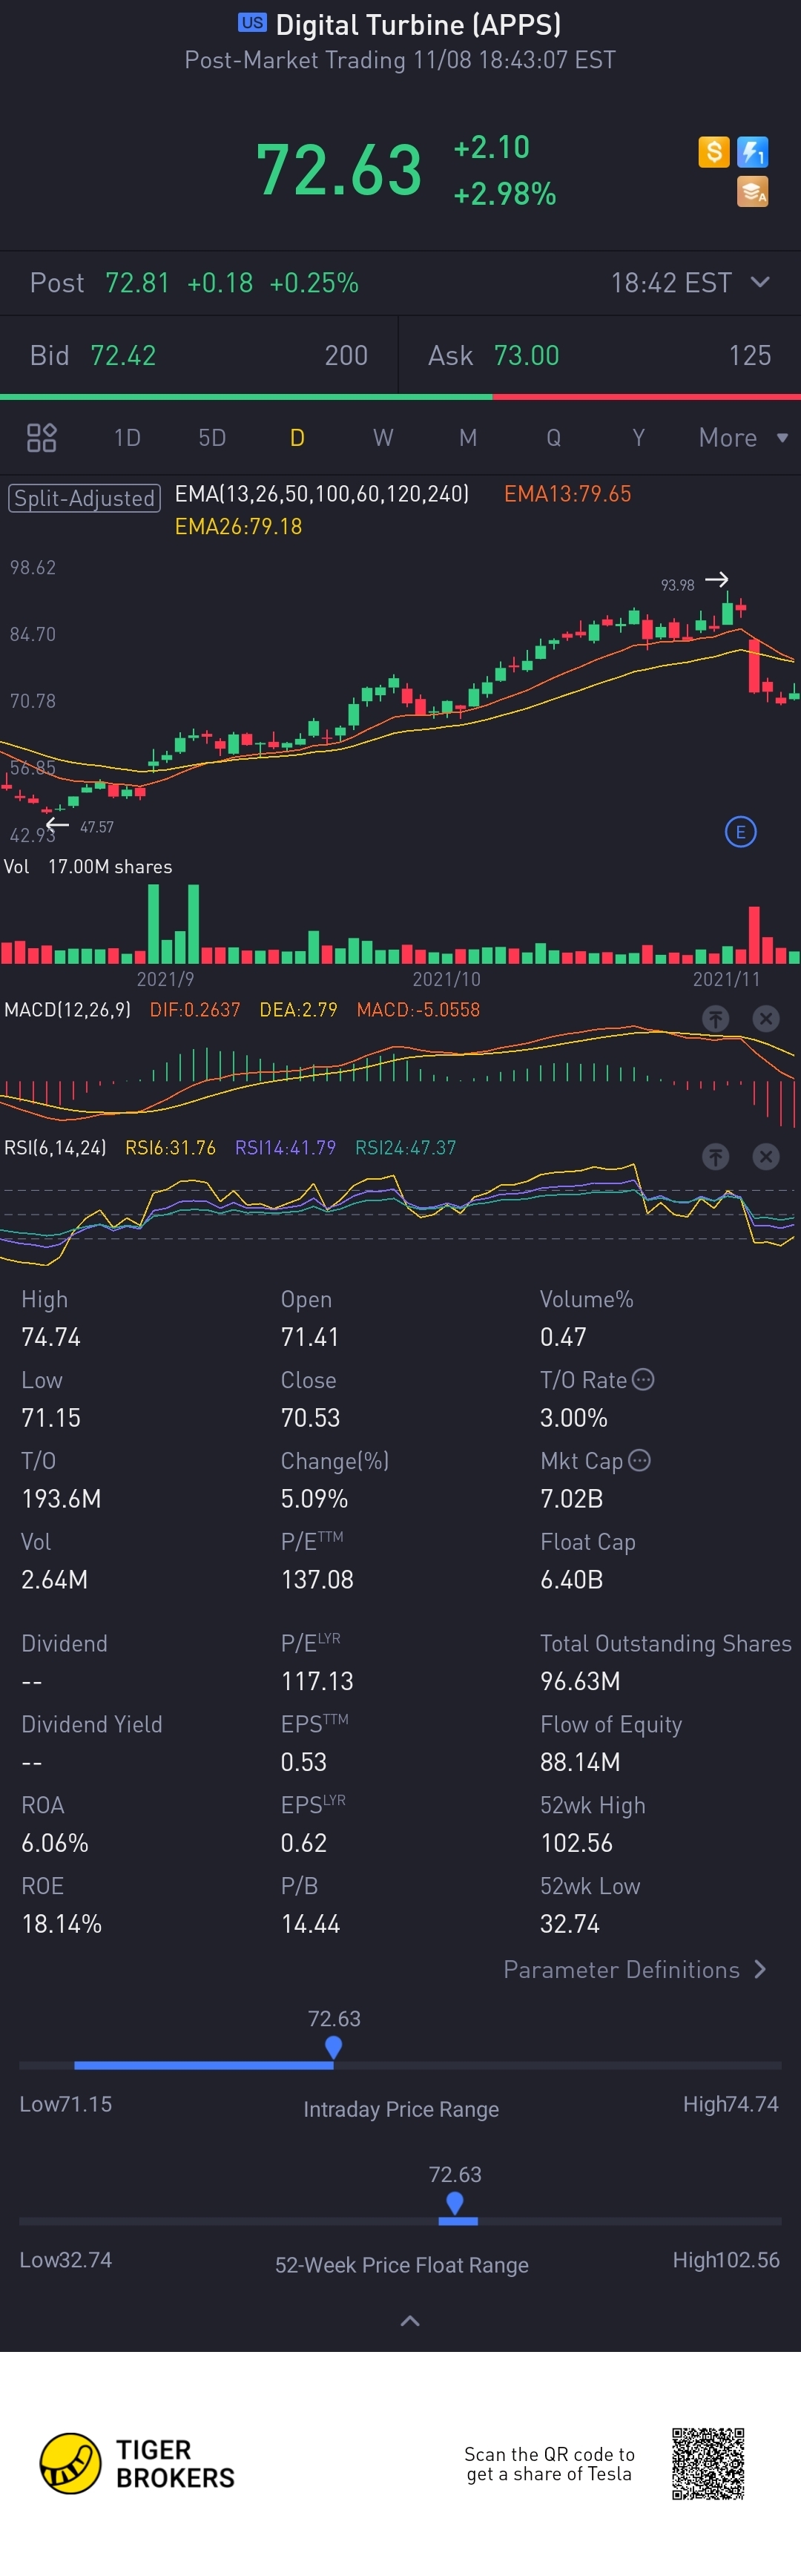Open Mkt Cap info bubble
The image size is (801, 2576).
pyautogui.click(x=639, y=1460)
